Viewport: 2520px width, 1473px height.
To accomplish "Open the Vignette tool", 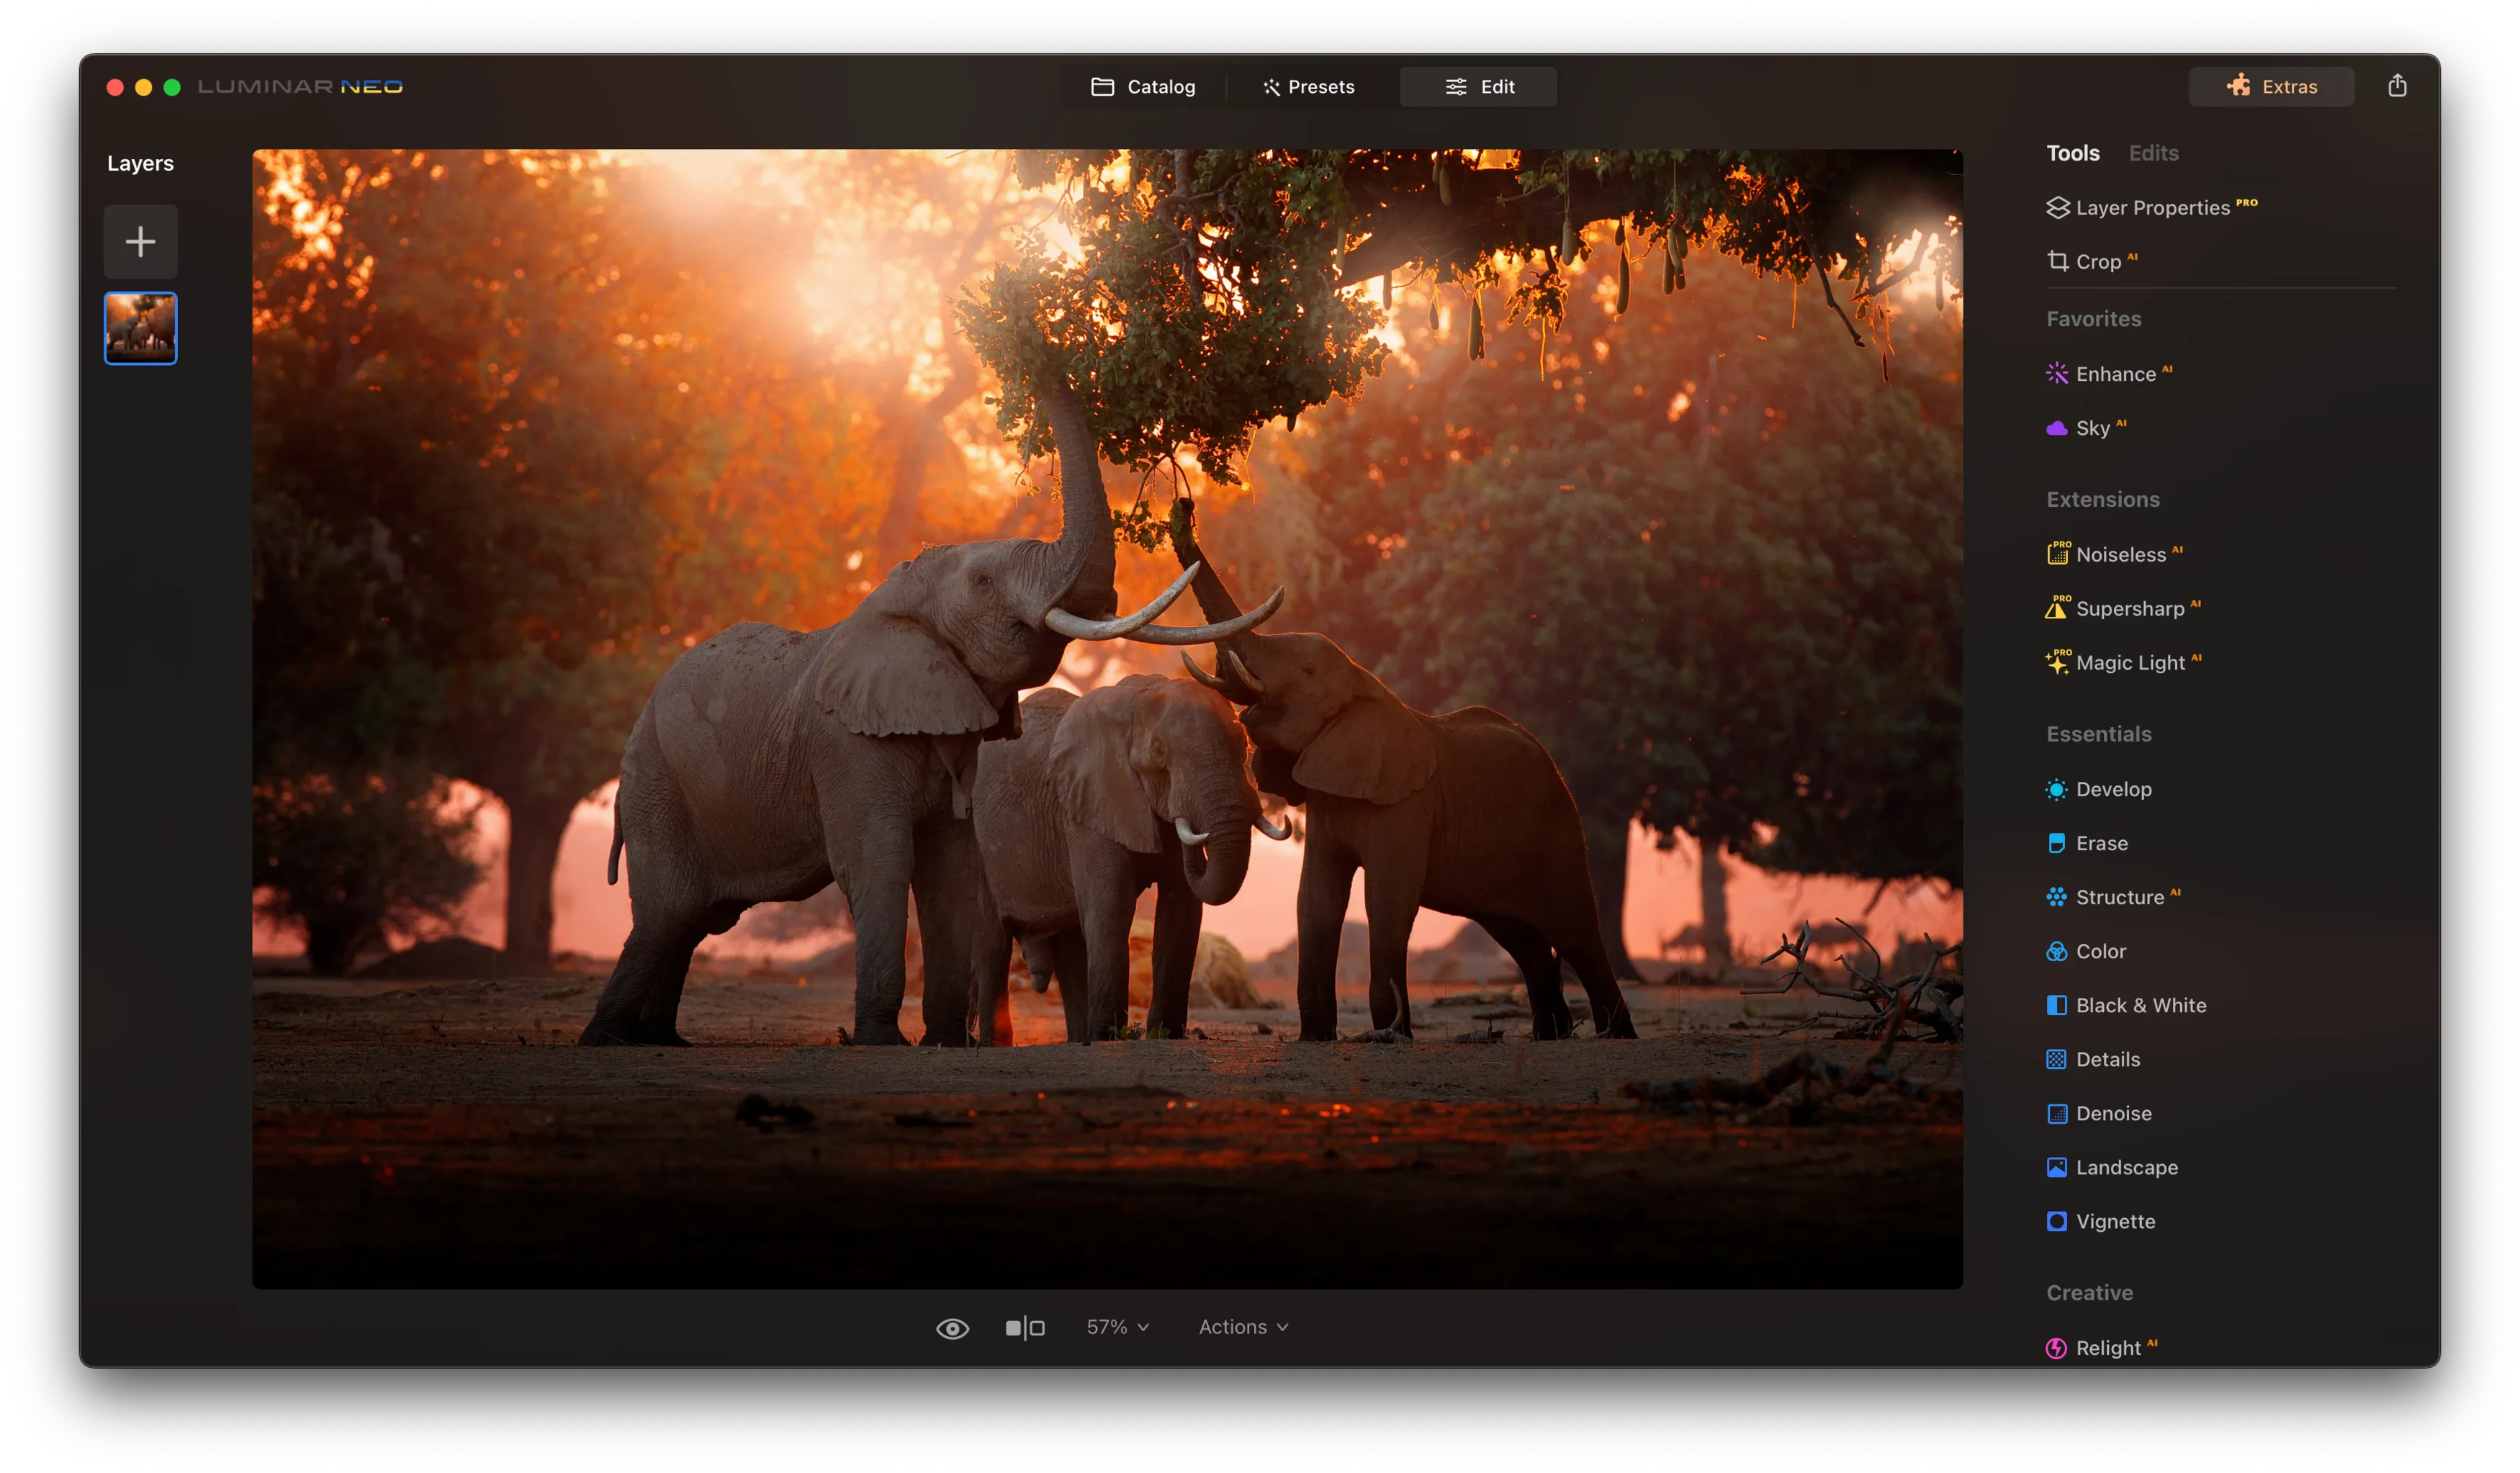I will (2114, 1221).
